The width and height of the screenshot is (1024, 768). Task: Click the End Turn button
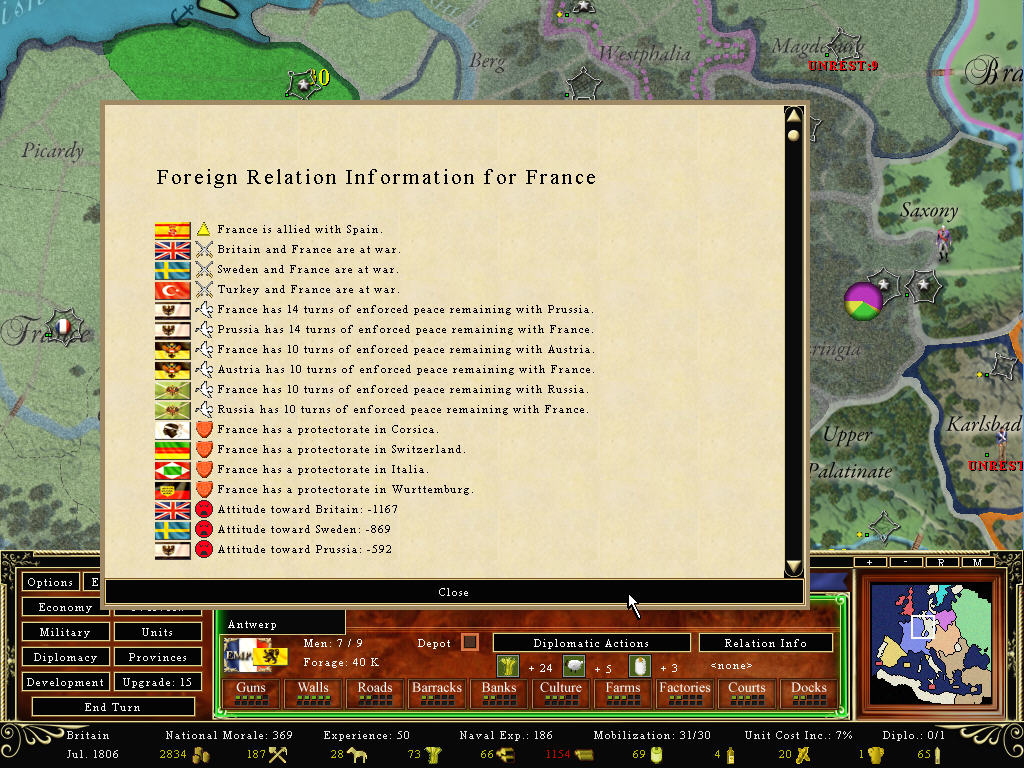pyautogui.click(x=113, y=707)
